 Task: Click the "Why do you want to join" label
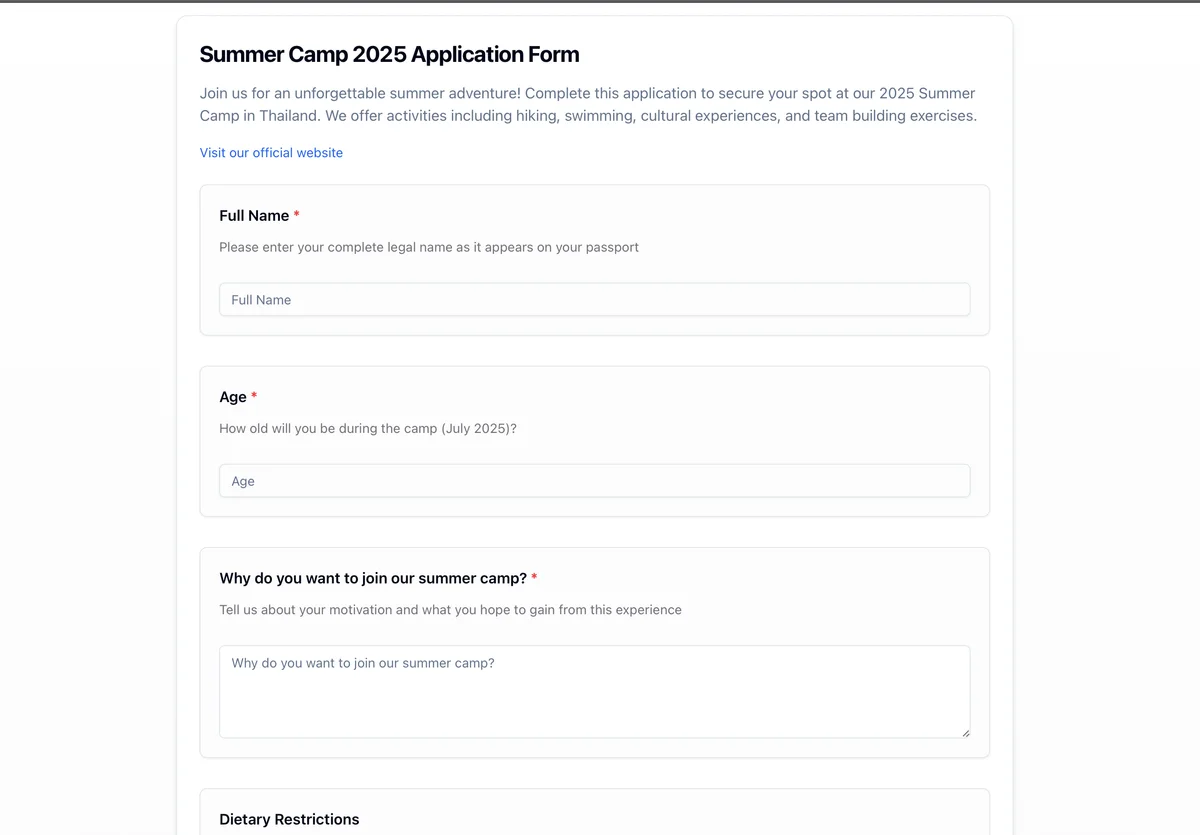[x=372, y=578]
